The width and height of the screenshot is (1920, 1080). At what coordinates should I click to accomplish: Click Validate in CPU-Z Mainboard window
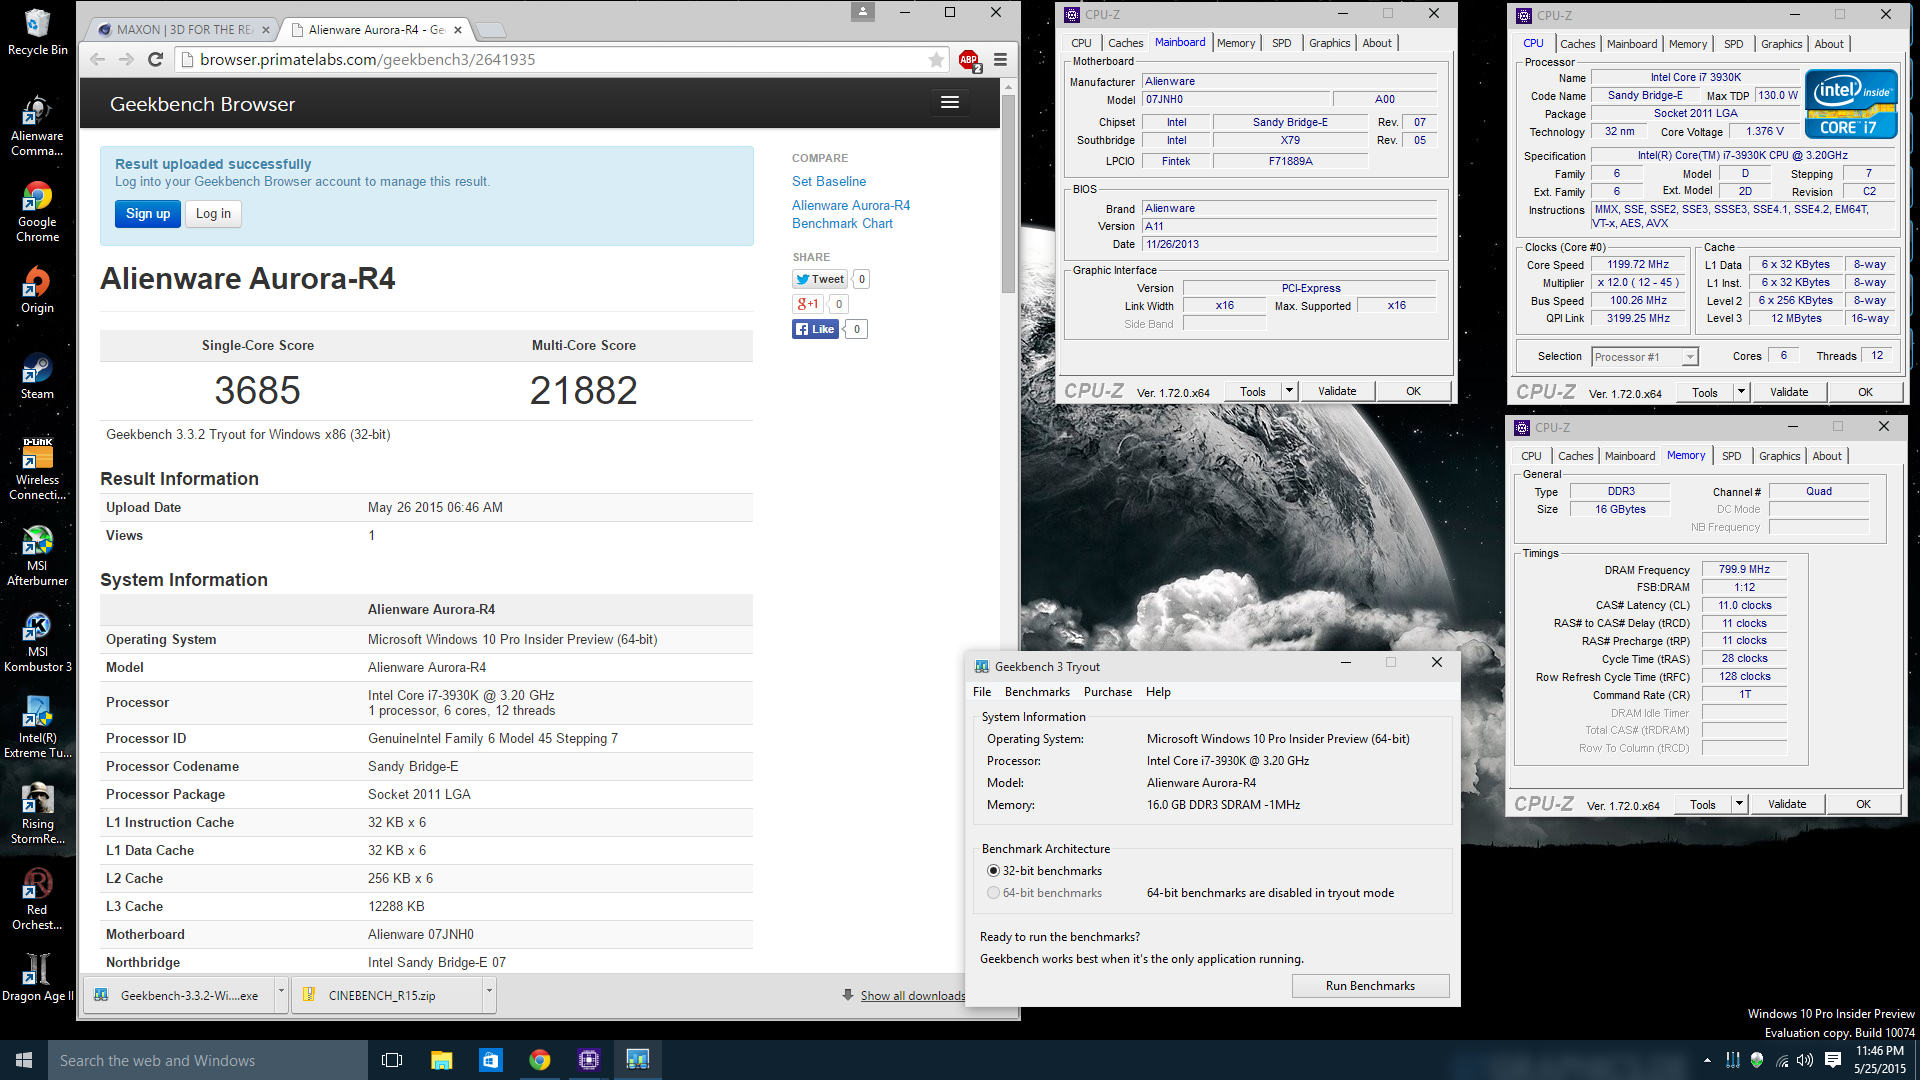1337,391
